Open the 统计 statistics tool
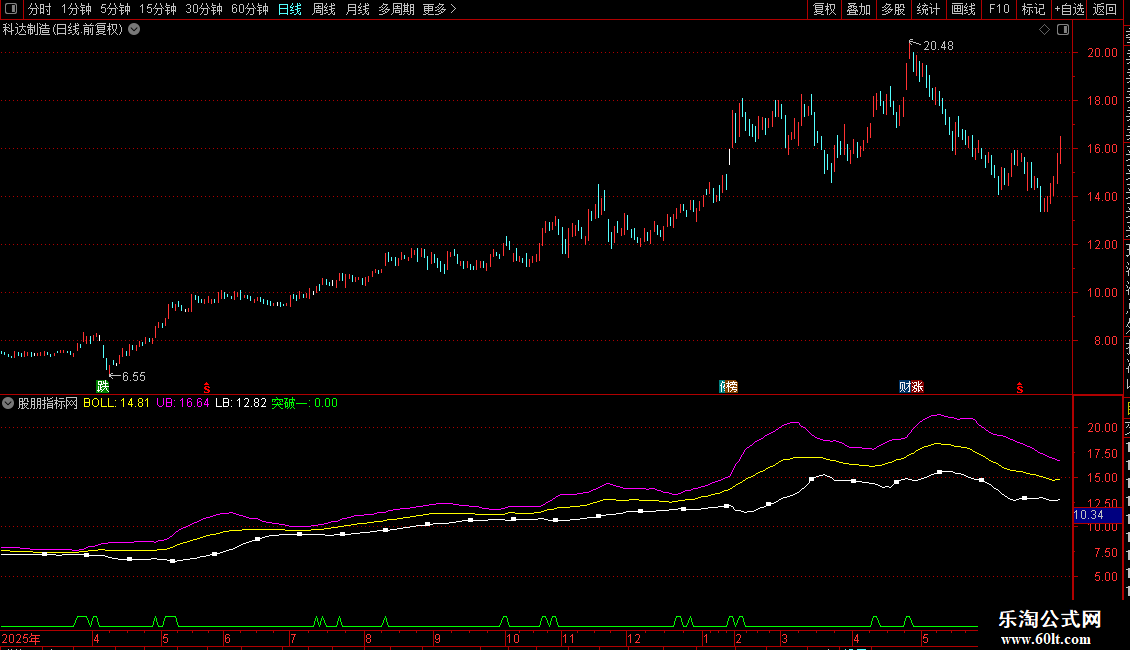The height and width of the screenshot is (650, 1130). [x=927, y=9]
